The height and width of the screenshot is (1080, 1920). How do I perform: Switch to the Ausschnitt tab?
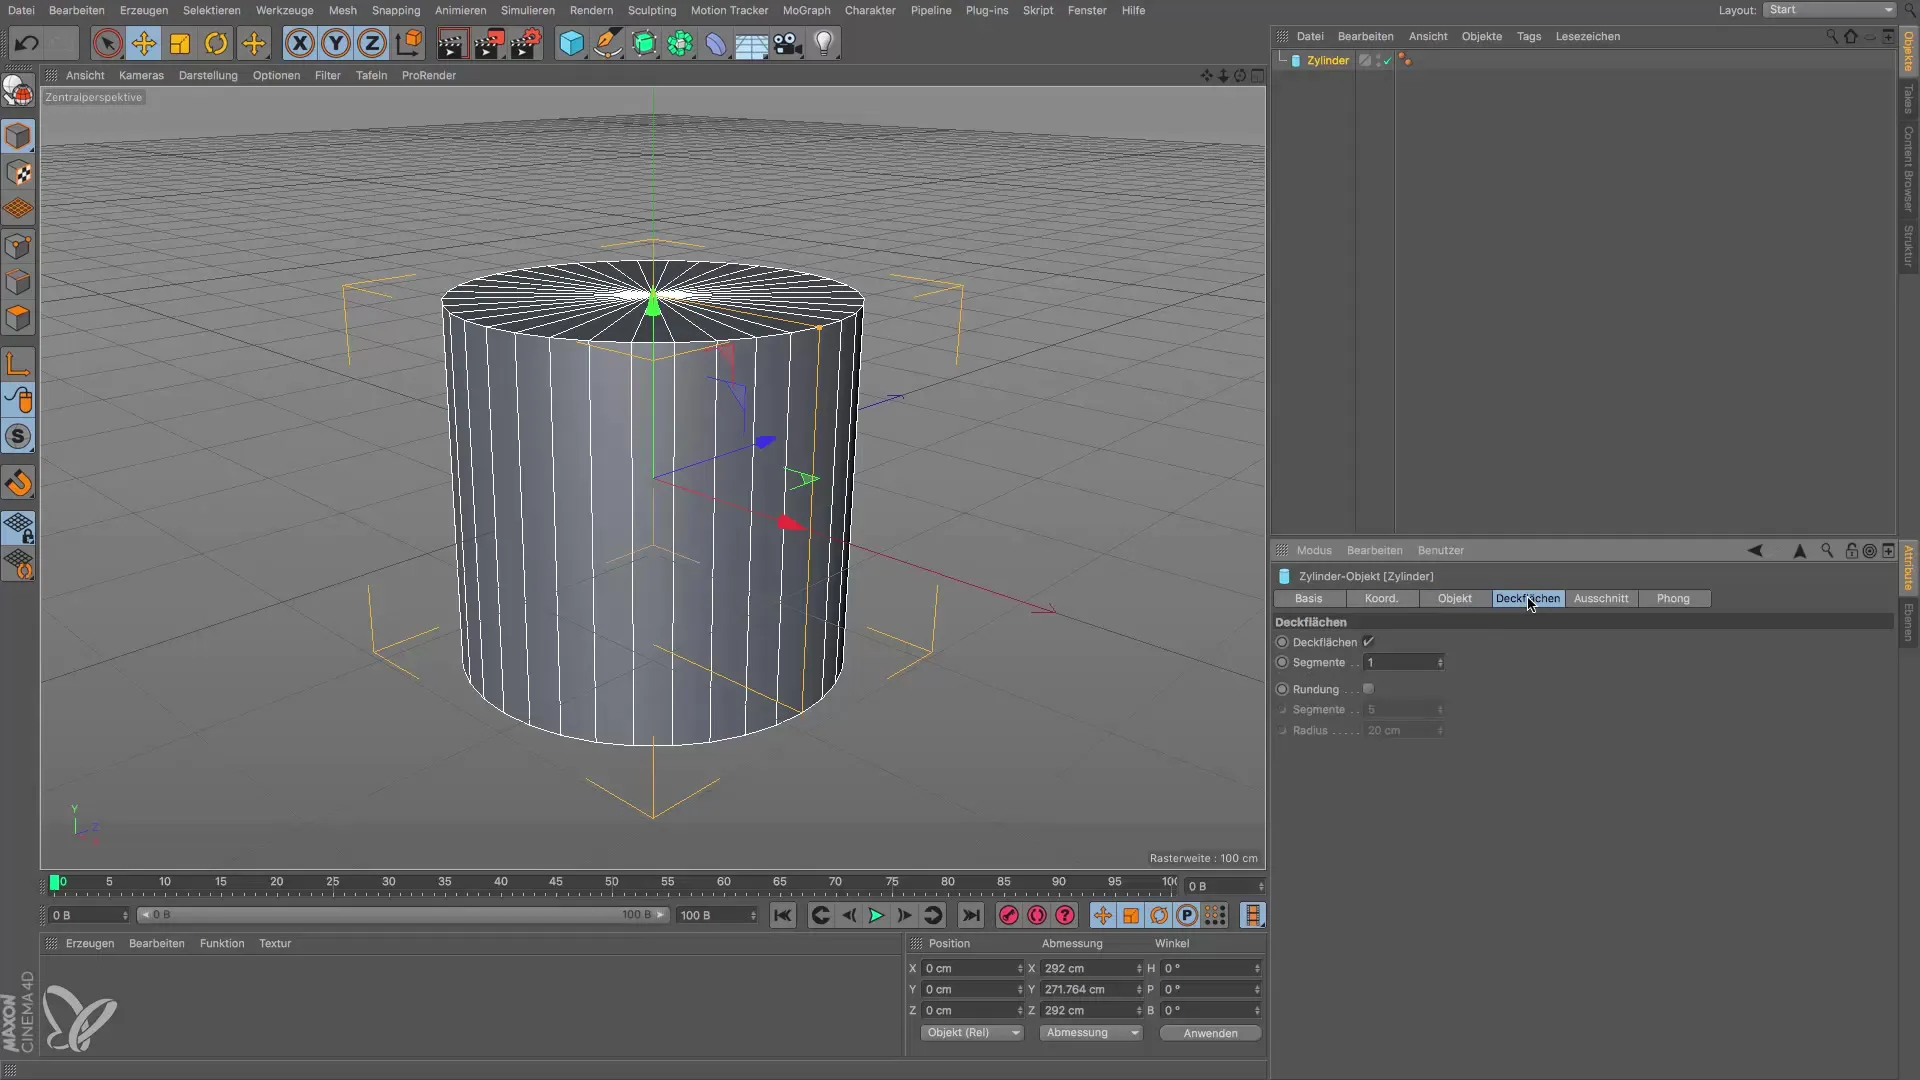tap(1601, 598)
